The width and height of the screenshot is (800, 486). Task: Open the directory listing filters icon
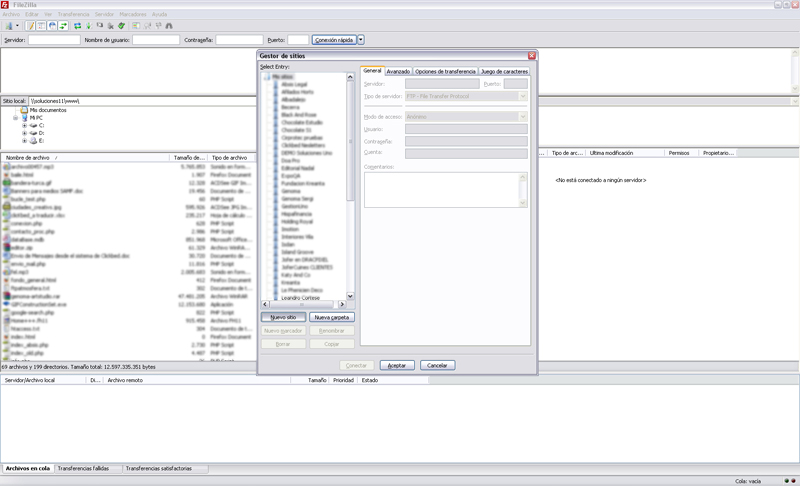point(136,25)
